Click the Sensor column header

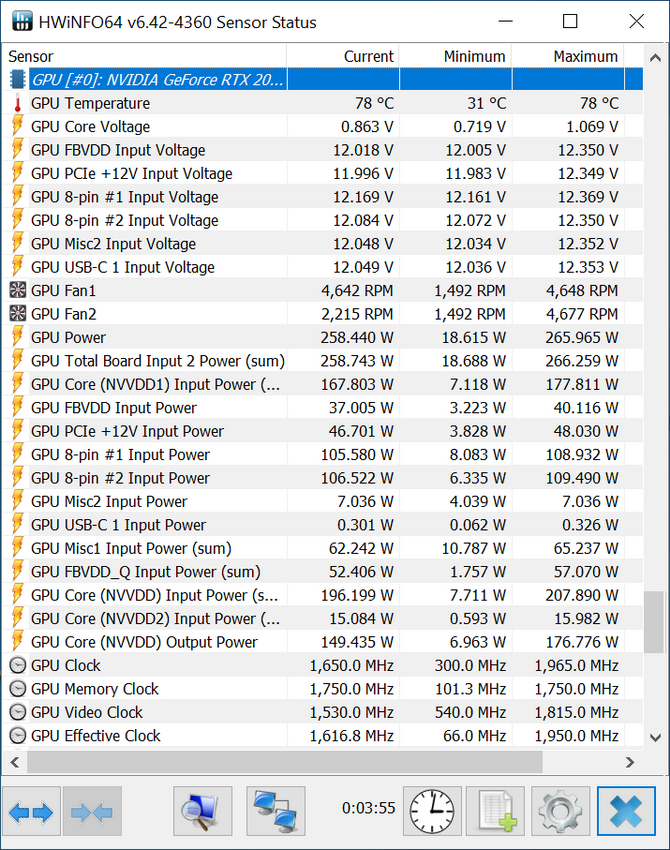point(145,56)
